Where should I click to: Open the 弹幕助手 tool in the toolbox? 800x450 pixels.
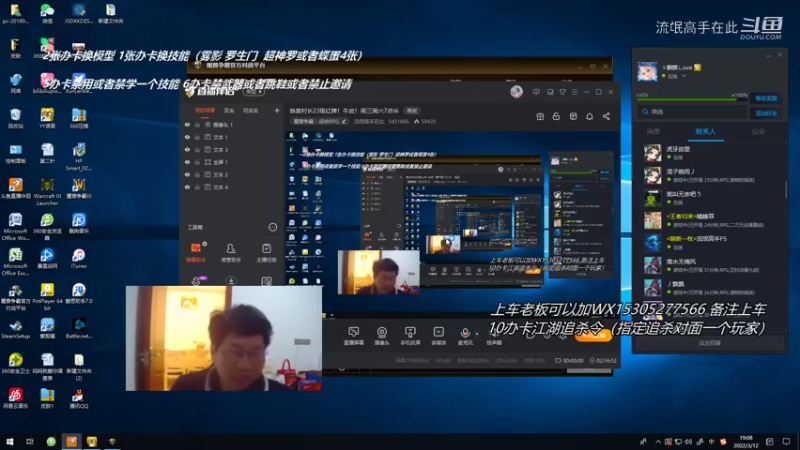[195, 253]
